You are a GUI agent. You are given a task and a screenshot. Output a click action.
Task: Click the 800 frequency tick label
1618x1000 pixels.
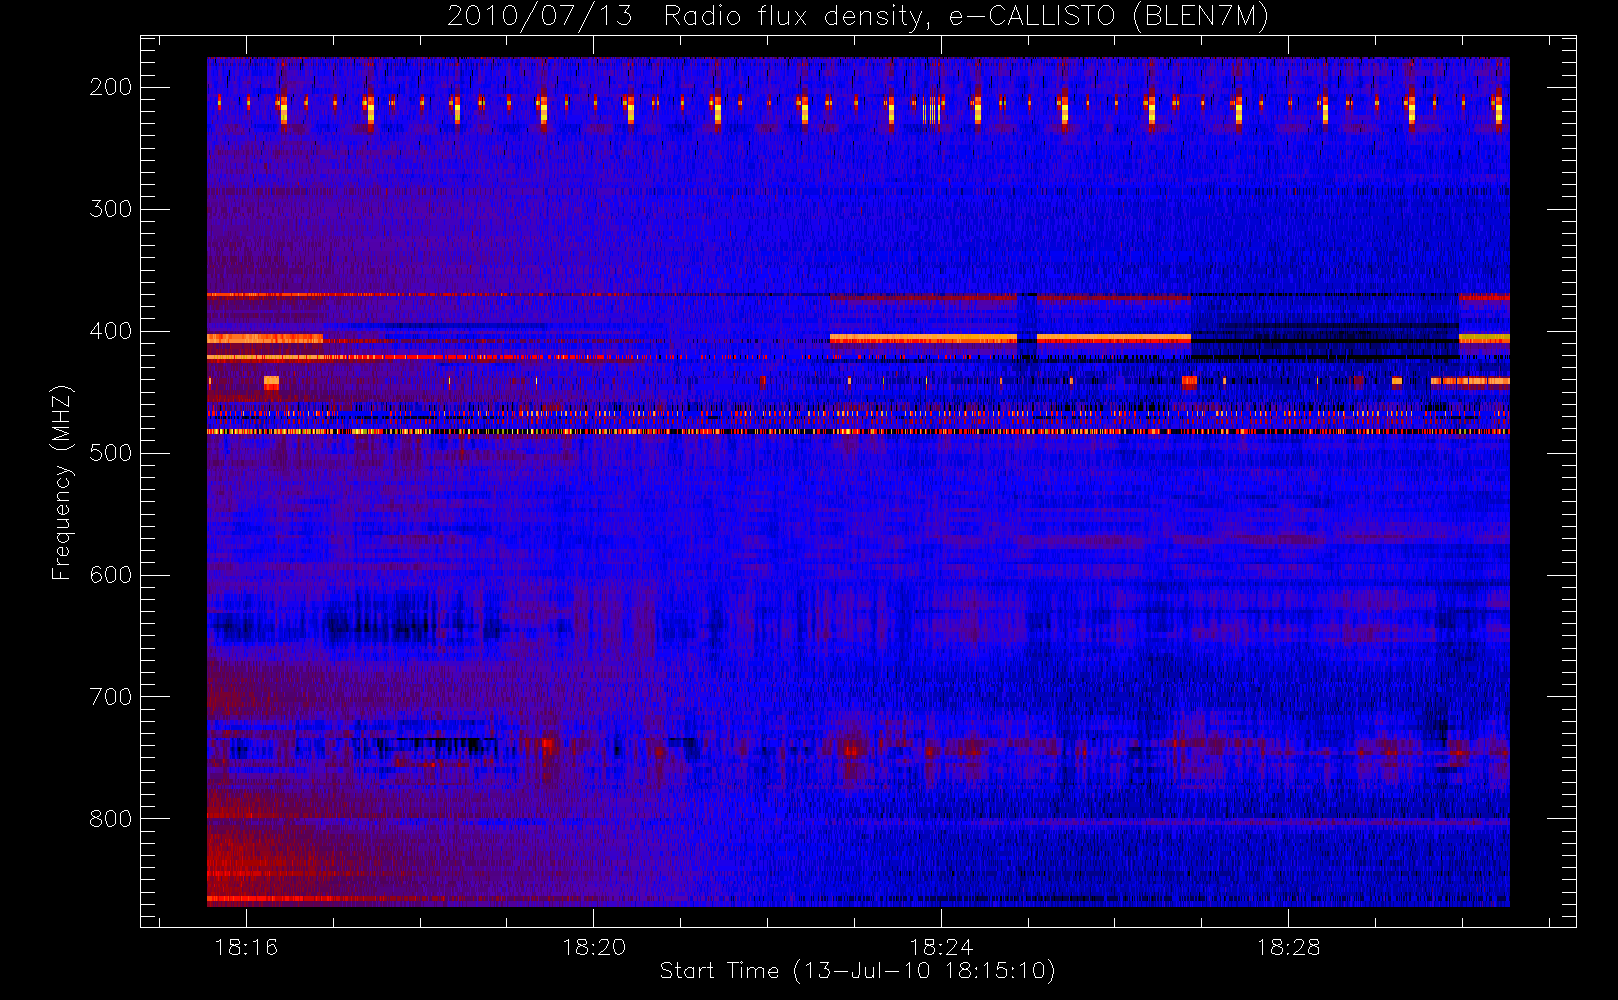coord(111,819)
